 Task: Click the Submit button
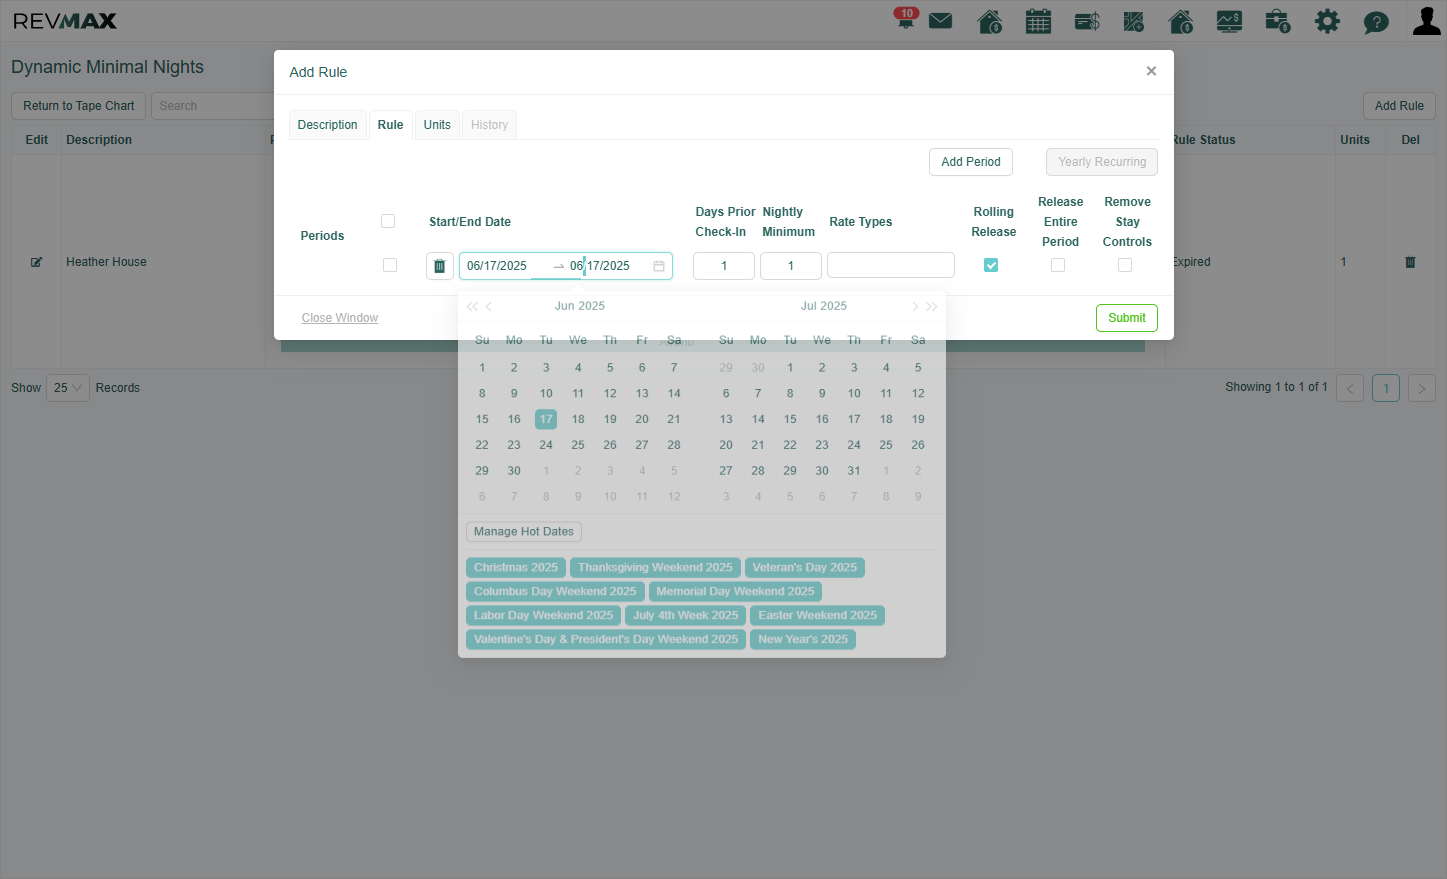pos(1127,318)
